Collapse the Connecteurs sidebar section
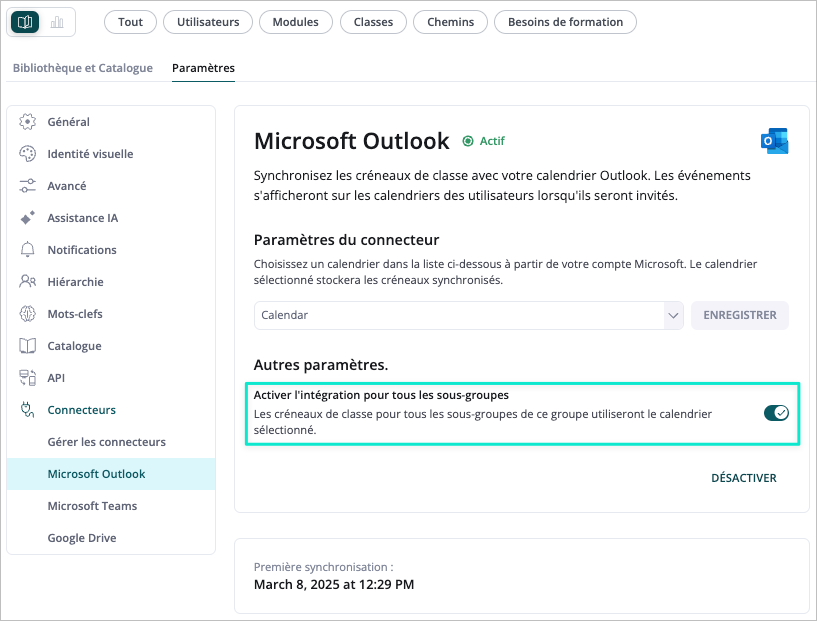 (x=81, y=410)
